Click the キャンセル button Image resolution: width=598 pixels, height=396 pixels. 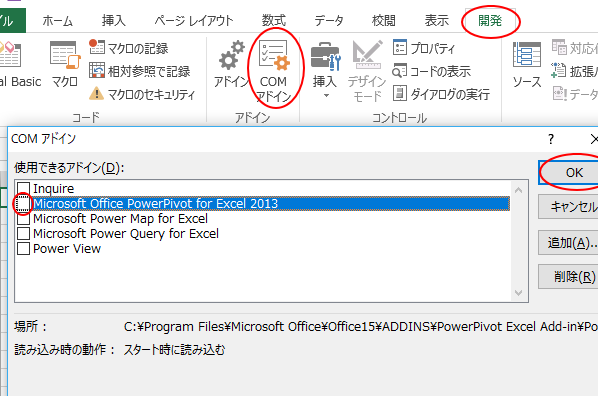569,207
